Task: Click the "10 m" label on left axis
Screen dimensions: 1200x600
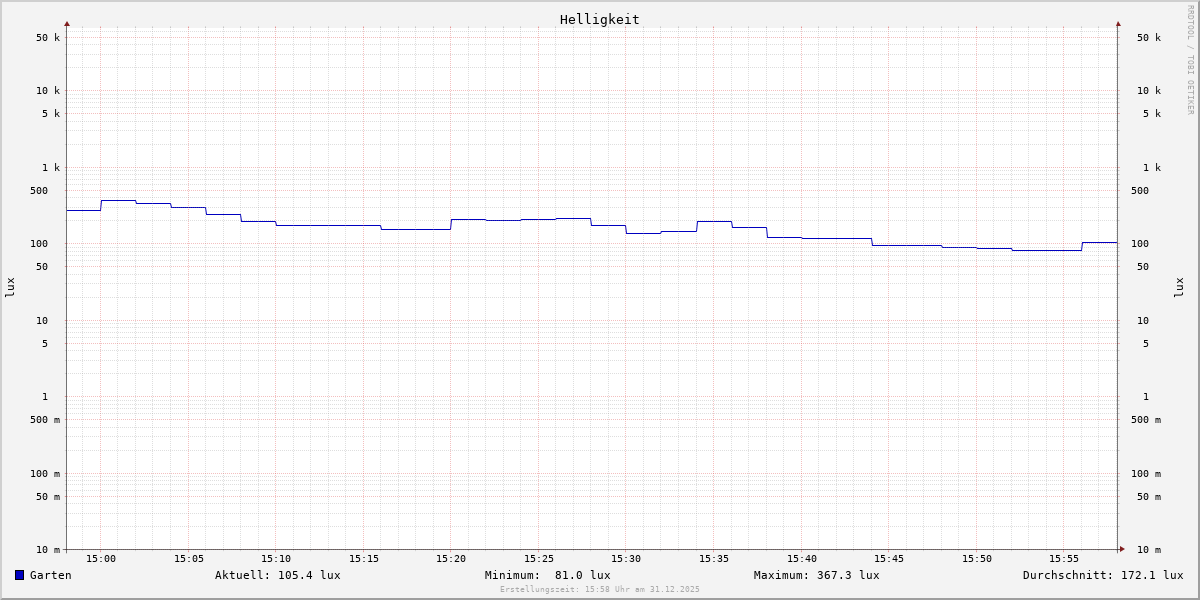Action: coord(48,550)
